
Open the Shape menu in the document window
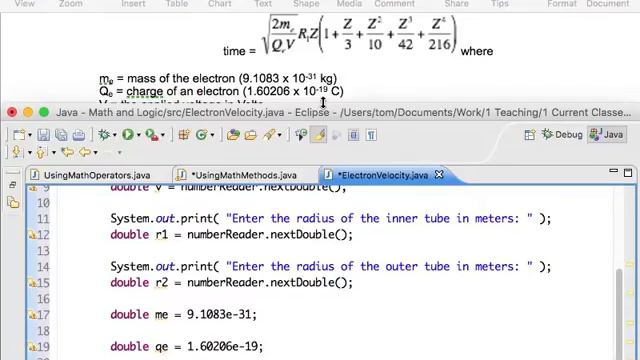tap(306, 4)
